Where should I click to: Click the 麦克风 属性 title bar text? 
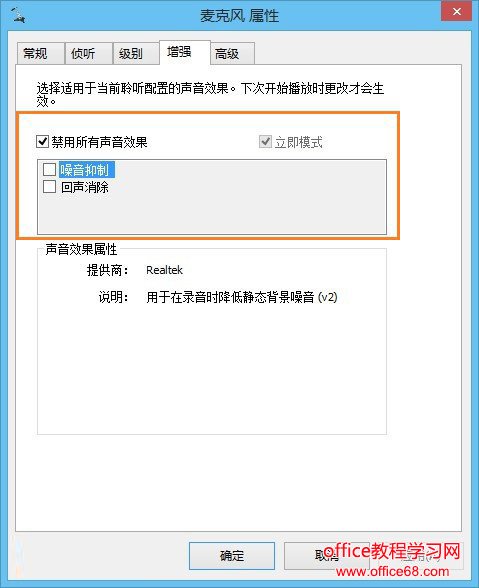[x=239, y=16]
